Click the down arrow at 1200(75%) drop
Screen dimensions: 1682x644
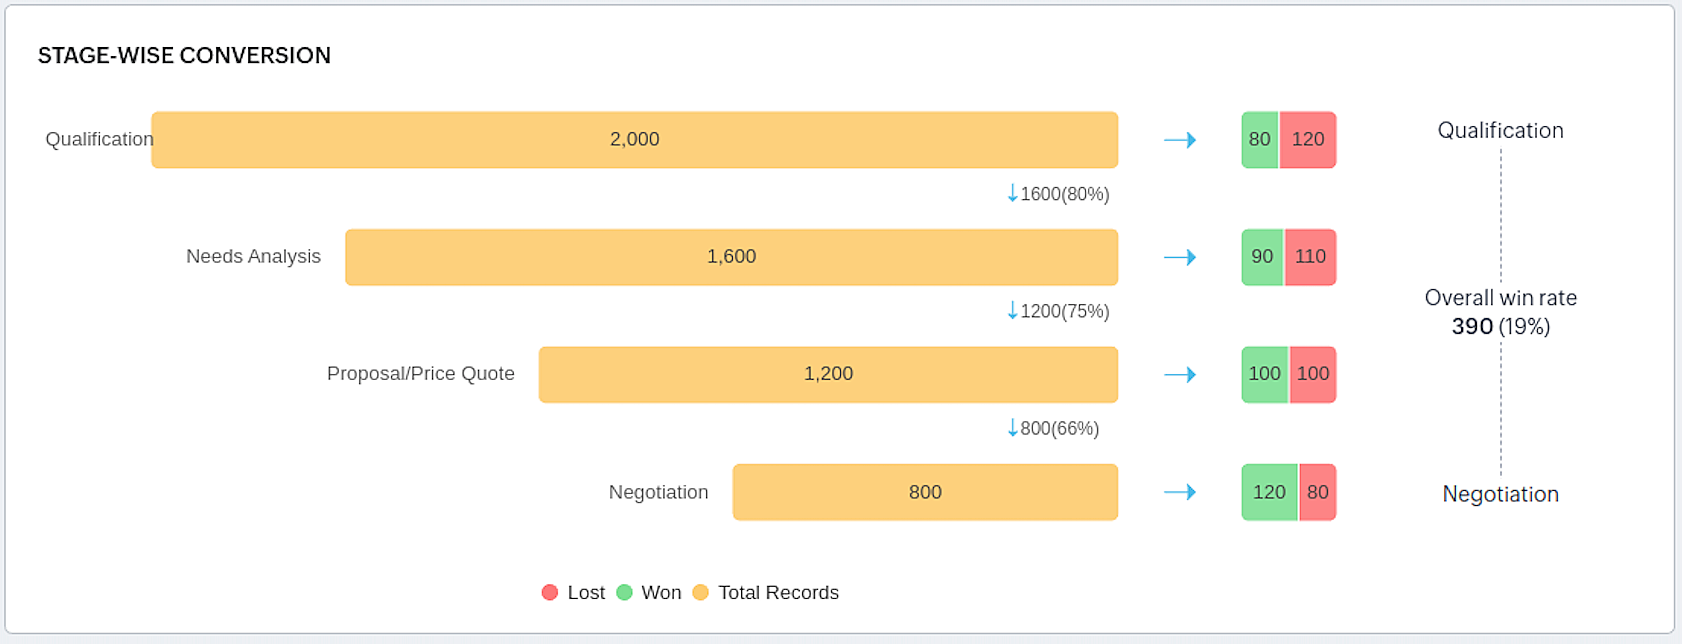pyautogui.click(x=1012, y=310)
